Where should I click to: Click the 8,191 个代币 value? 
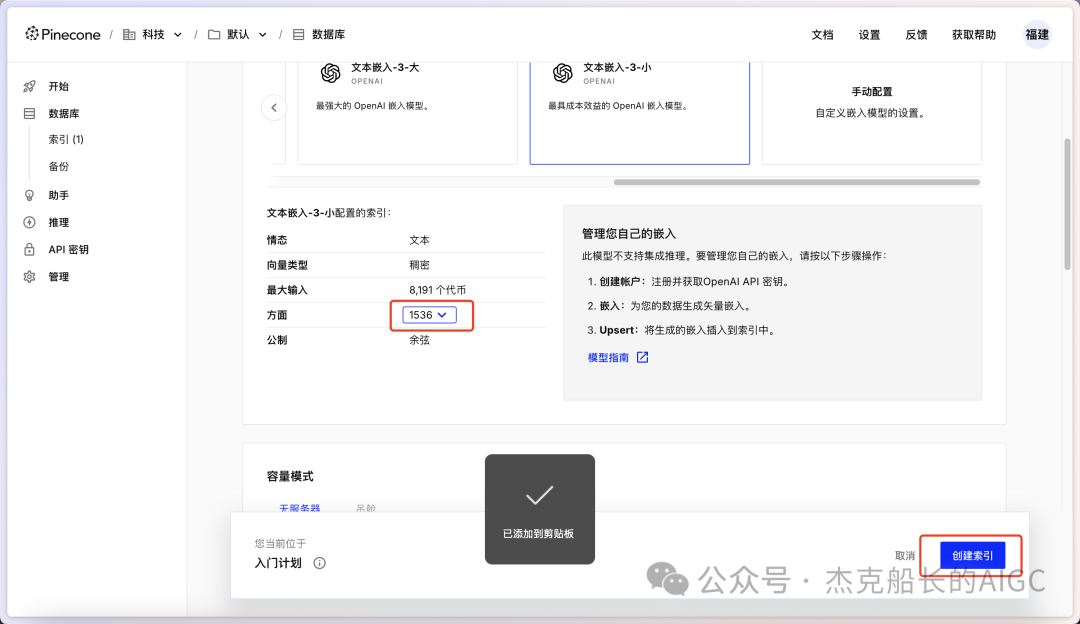pos(437,290)
